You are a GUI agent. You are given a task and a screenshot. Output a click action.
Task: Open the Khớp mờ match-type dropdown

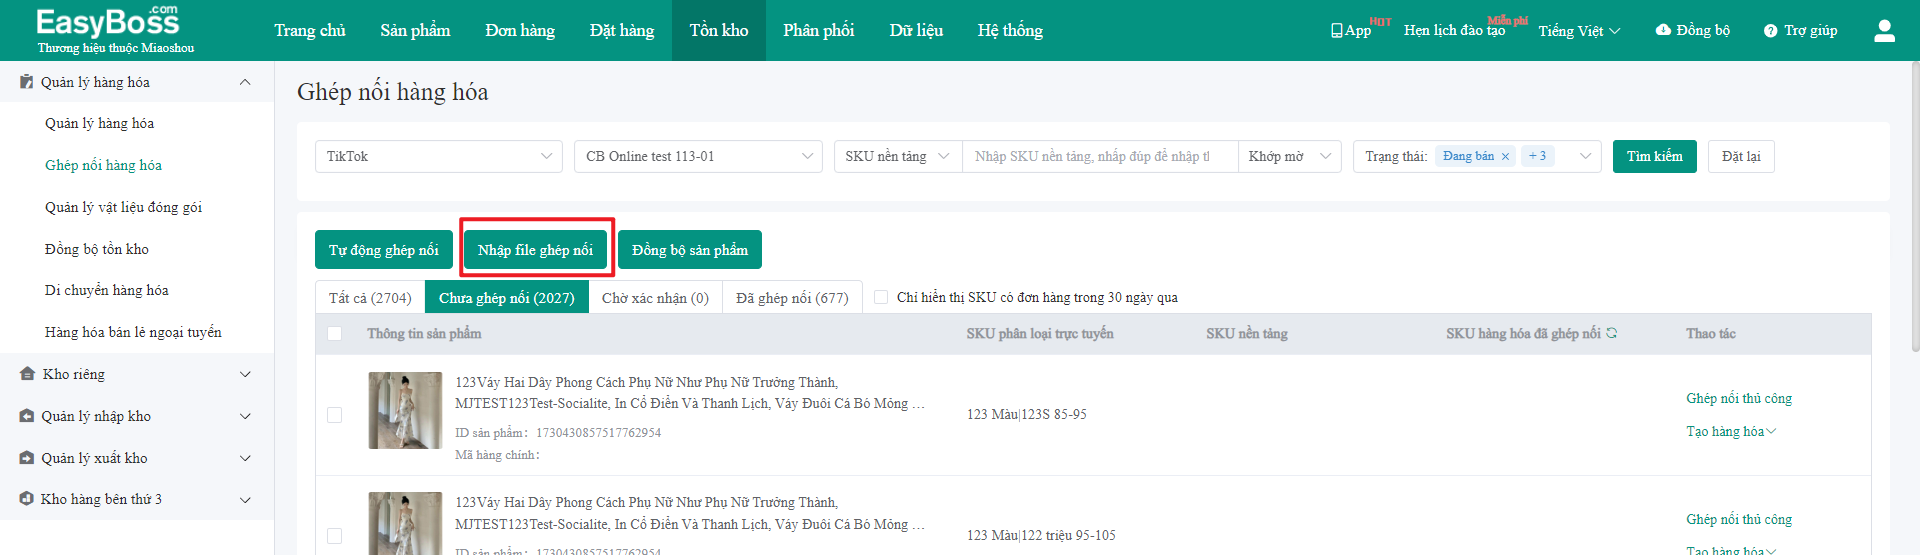coord(1289,156)
